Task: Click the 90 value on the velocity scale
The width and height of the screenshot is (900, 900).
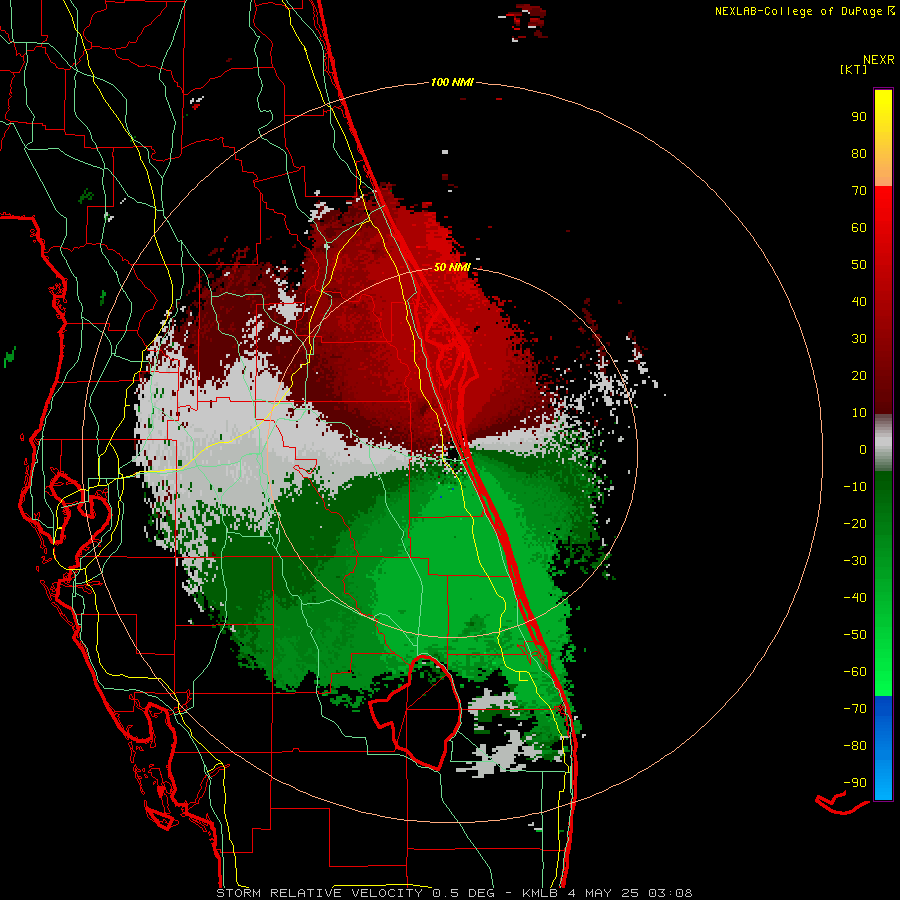Action: [x=859, y=117]
